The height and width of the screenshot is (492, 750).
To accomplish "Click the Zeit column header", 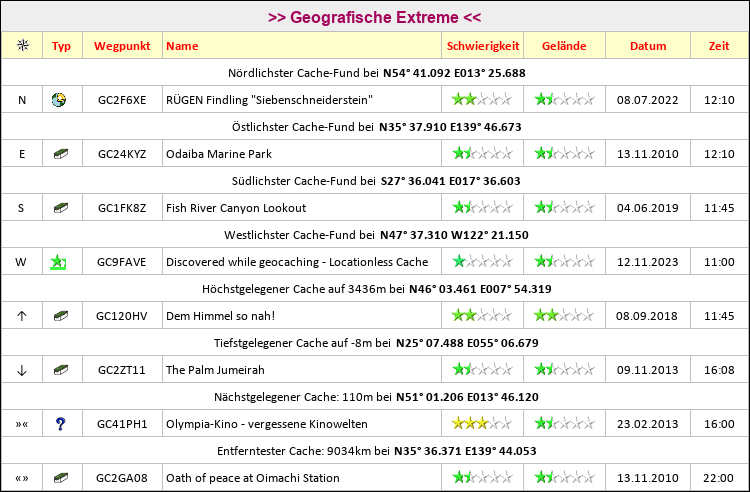I will tap(719, 46).
